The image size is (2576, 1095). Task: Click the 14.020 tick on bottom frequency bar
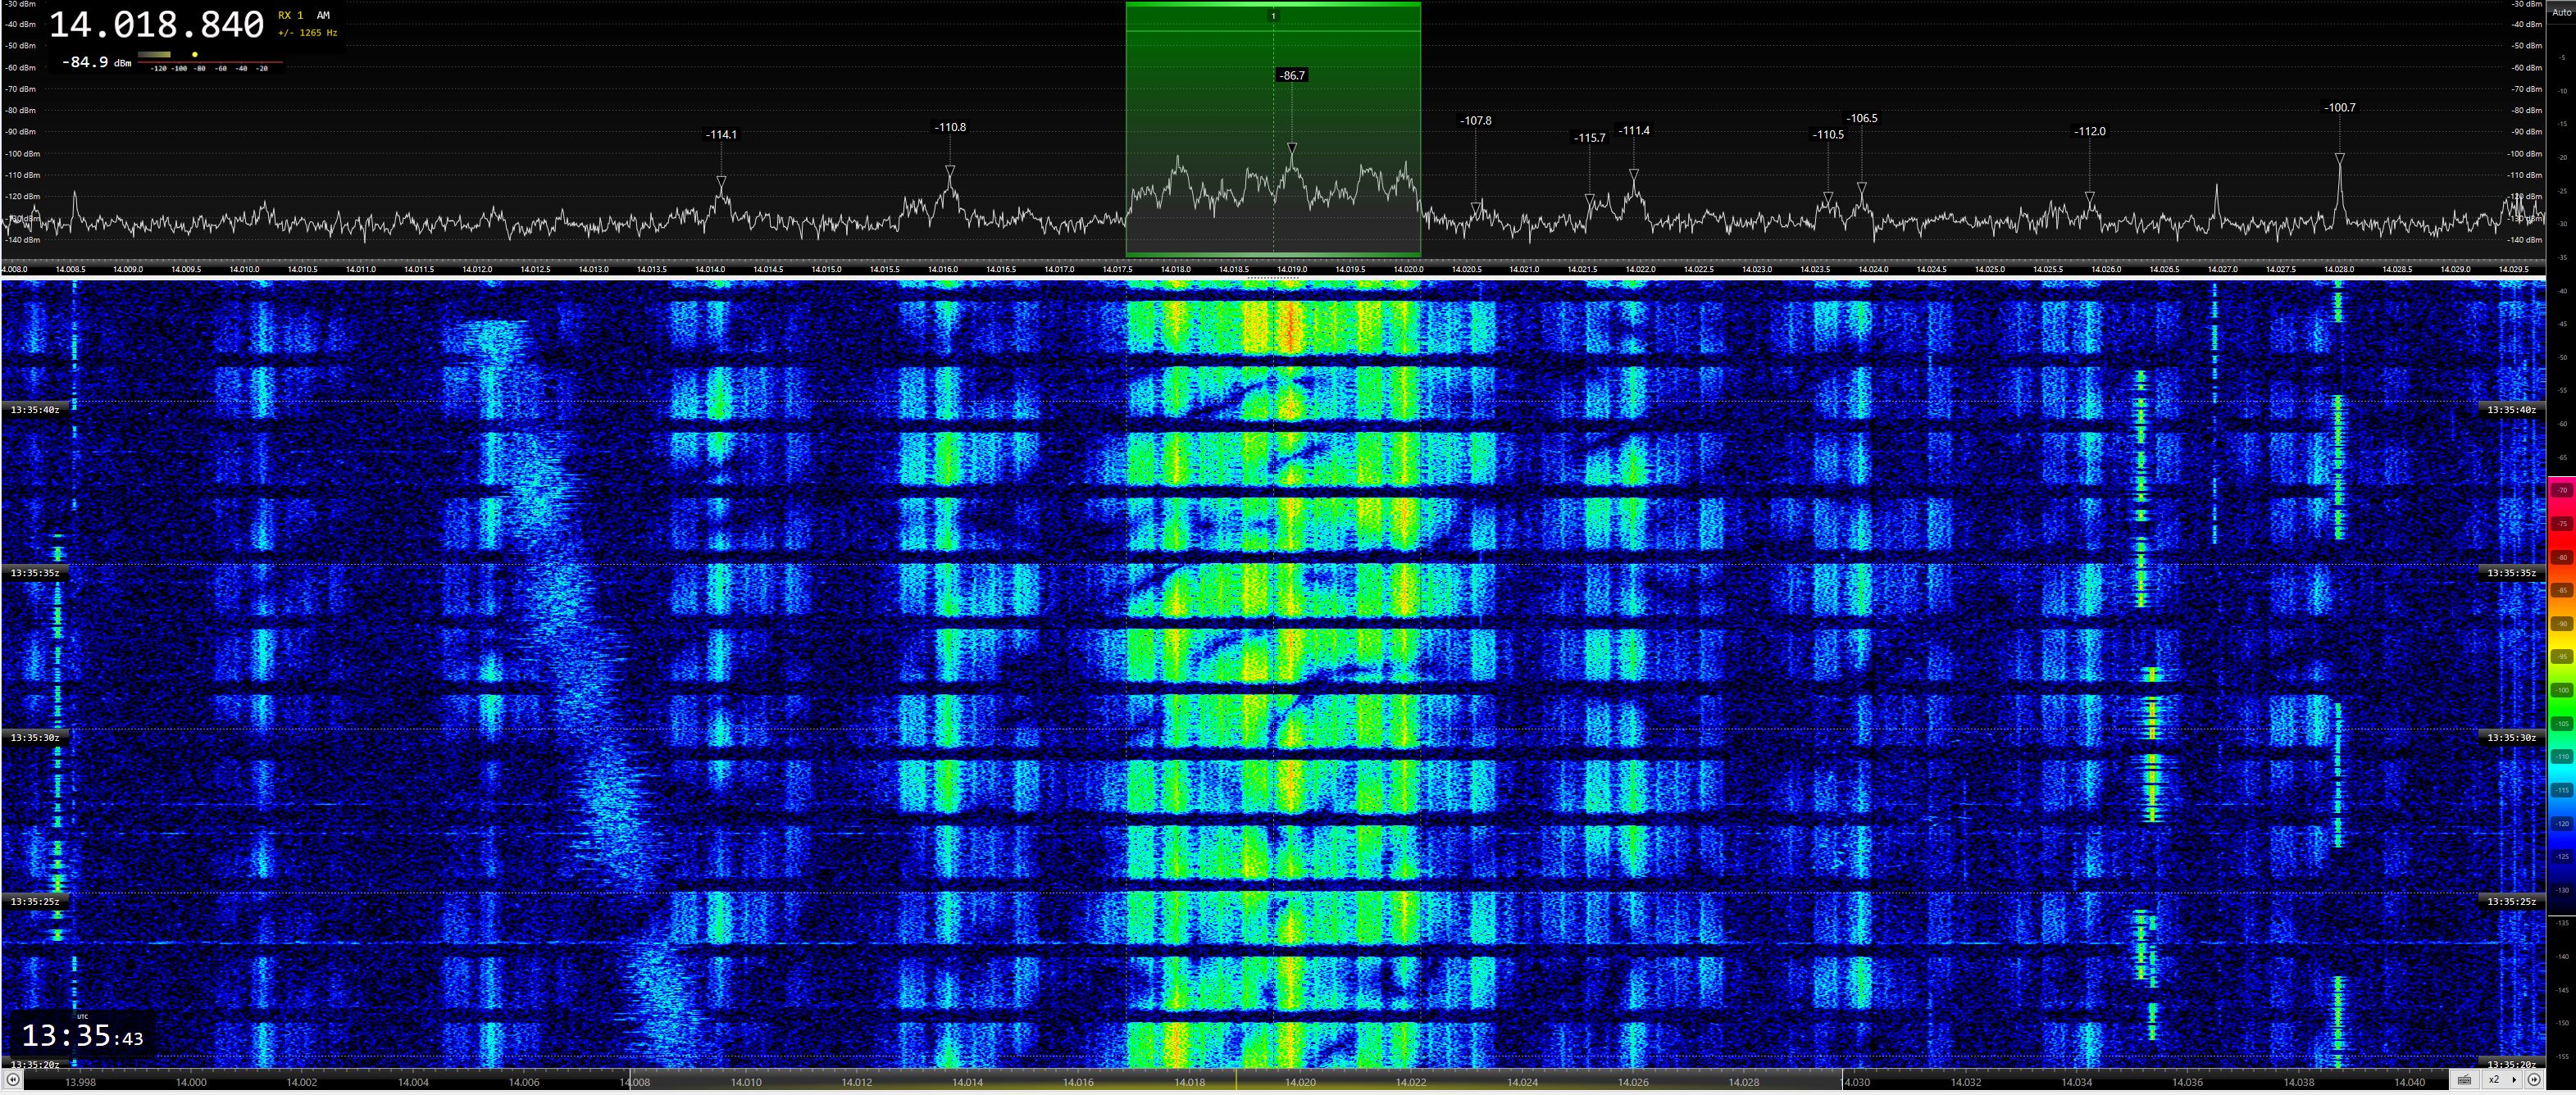1300,1082
